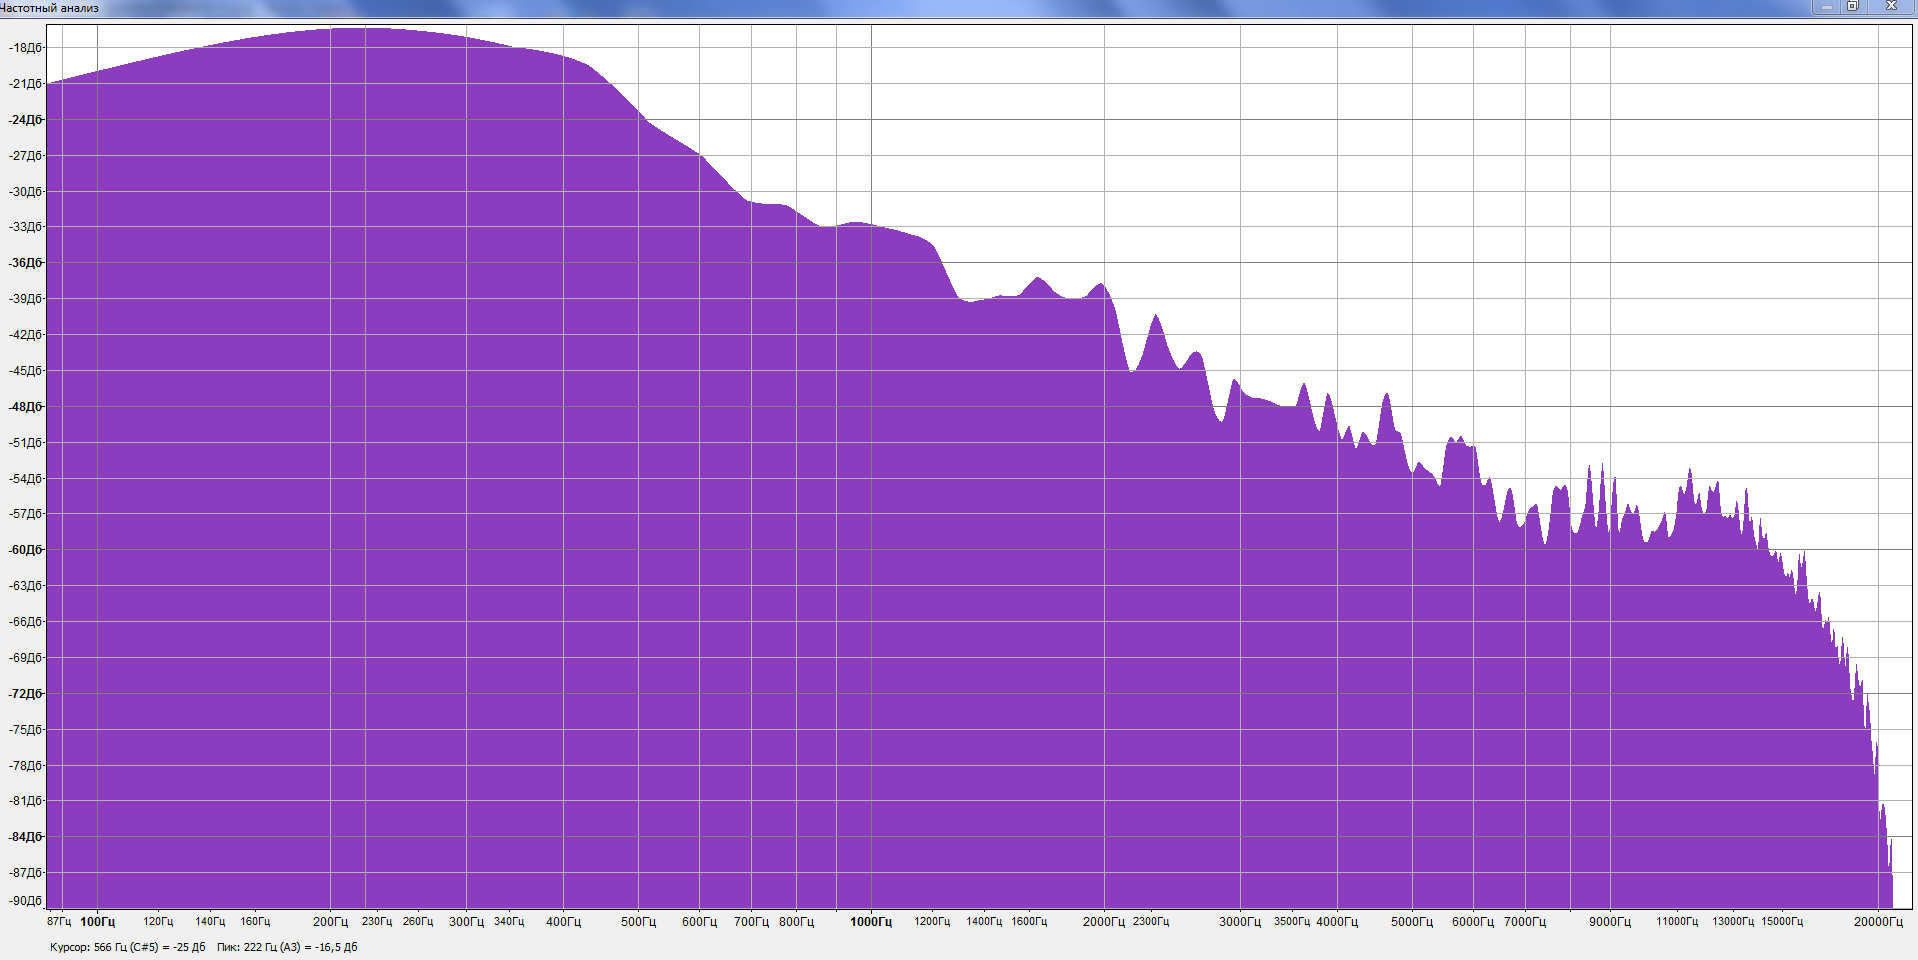
Task: Click the "-21дБ" level axis label
Action: click(x=27, y=84)
